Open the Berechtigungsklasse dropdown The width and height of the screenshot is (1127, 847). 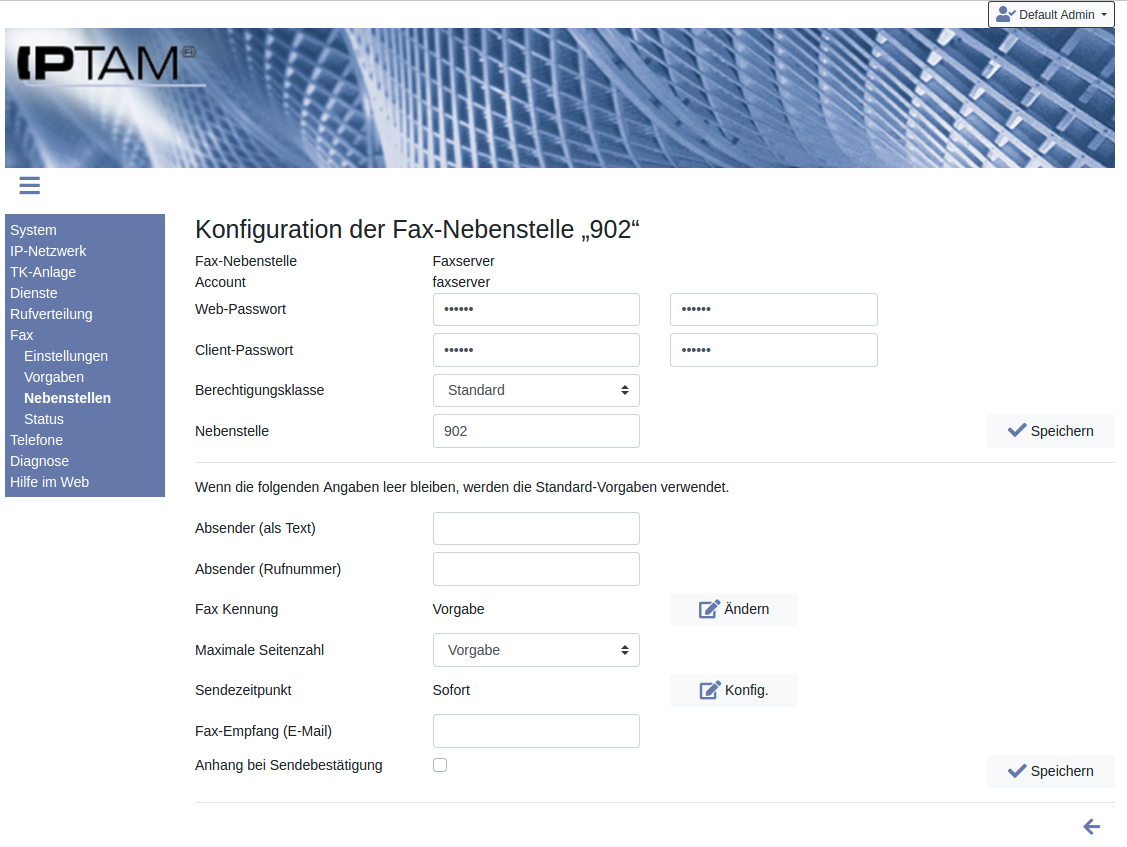coord(536,390)
